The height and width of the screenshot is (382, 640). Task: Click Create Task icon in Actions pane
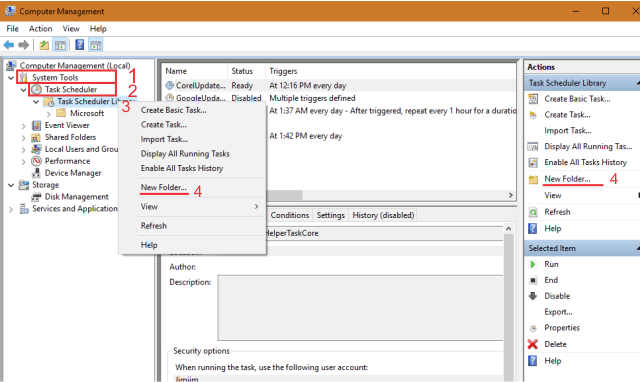coord(533,115)
